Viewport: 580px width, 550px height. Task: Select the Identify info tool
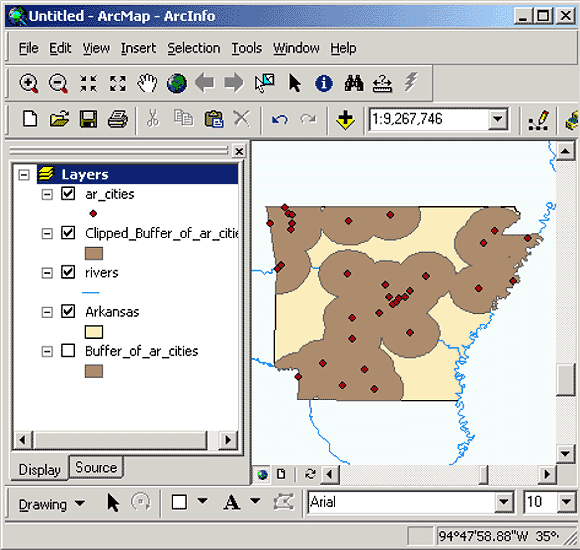[x=324, y=83]
